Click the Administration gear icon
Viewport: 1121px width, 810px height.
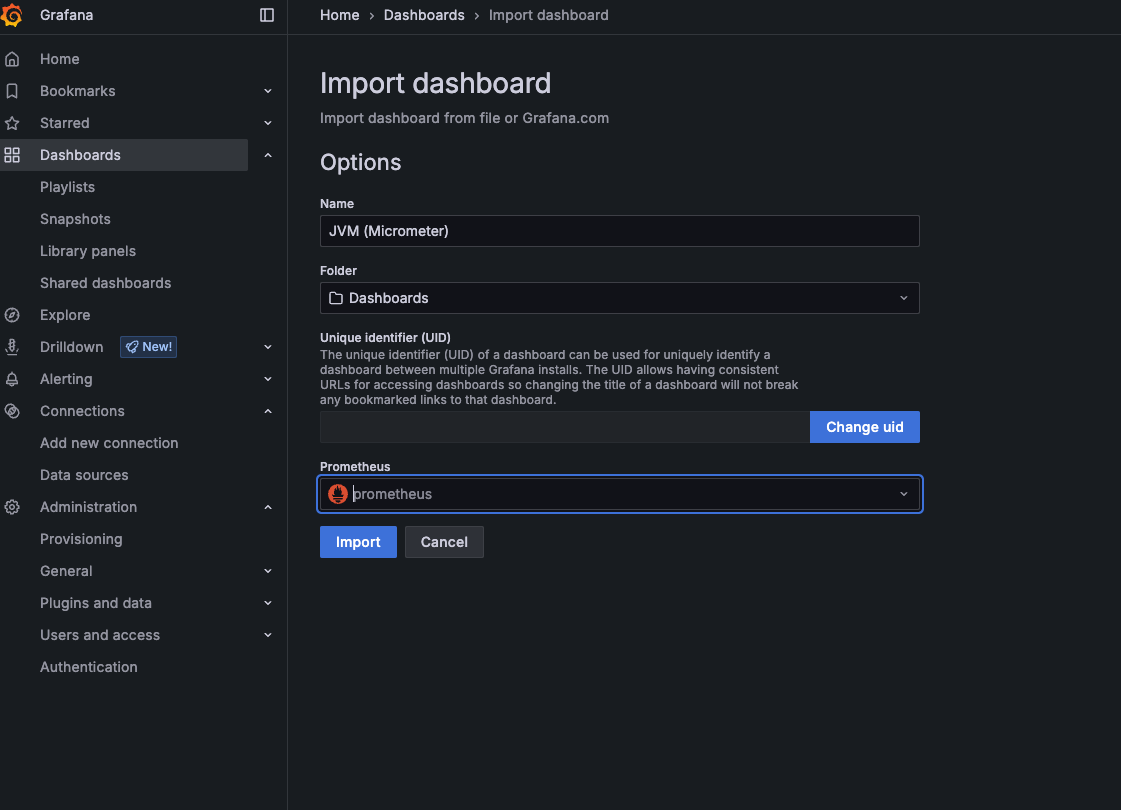(x=12, y=507)
